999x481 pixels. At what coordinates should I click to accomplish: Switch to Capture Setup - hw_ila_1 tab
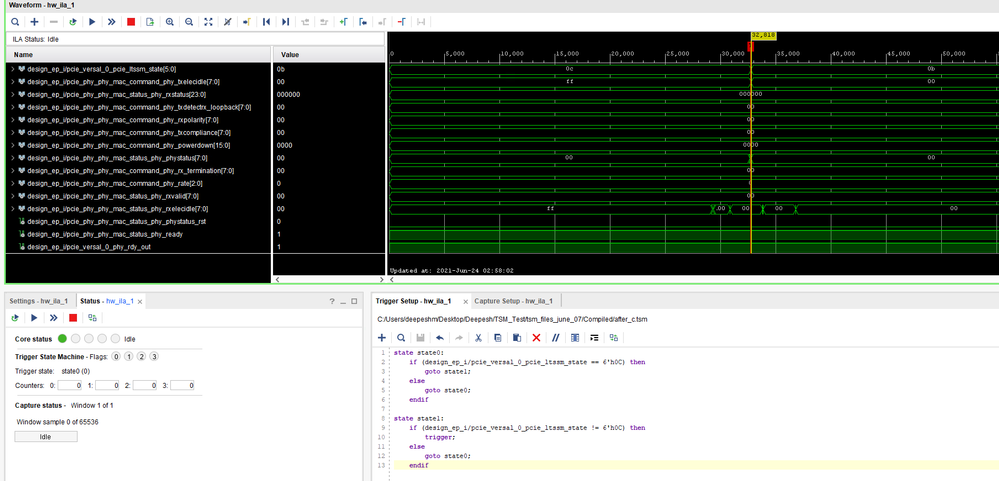click(513, 300)
